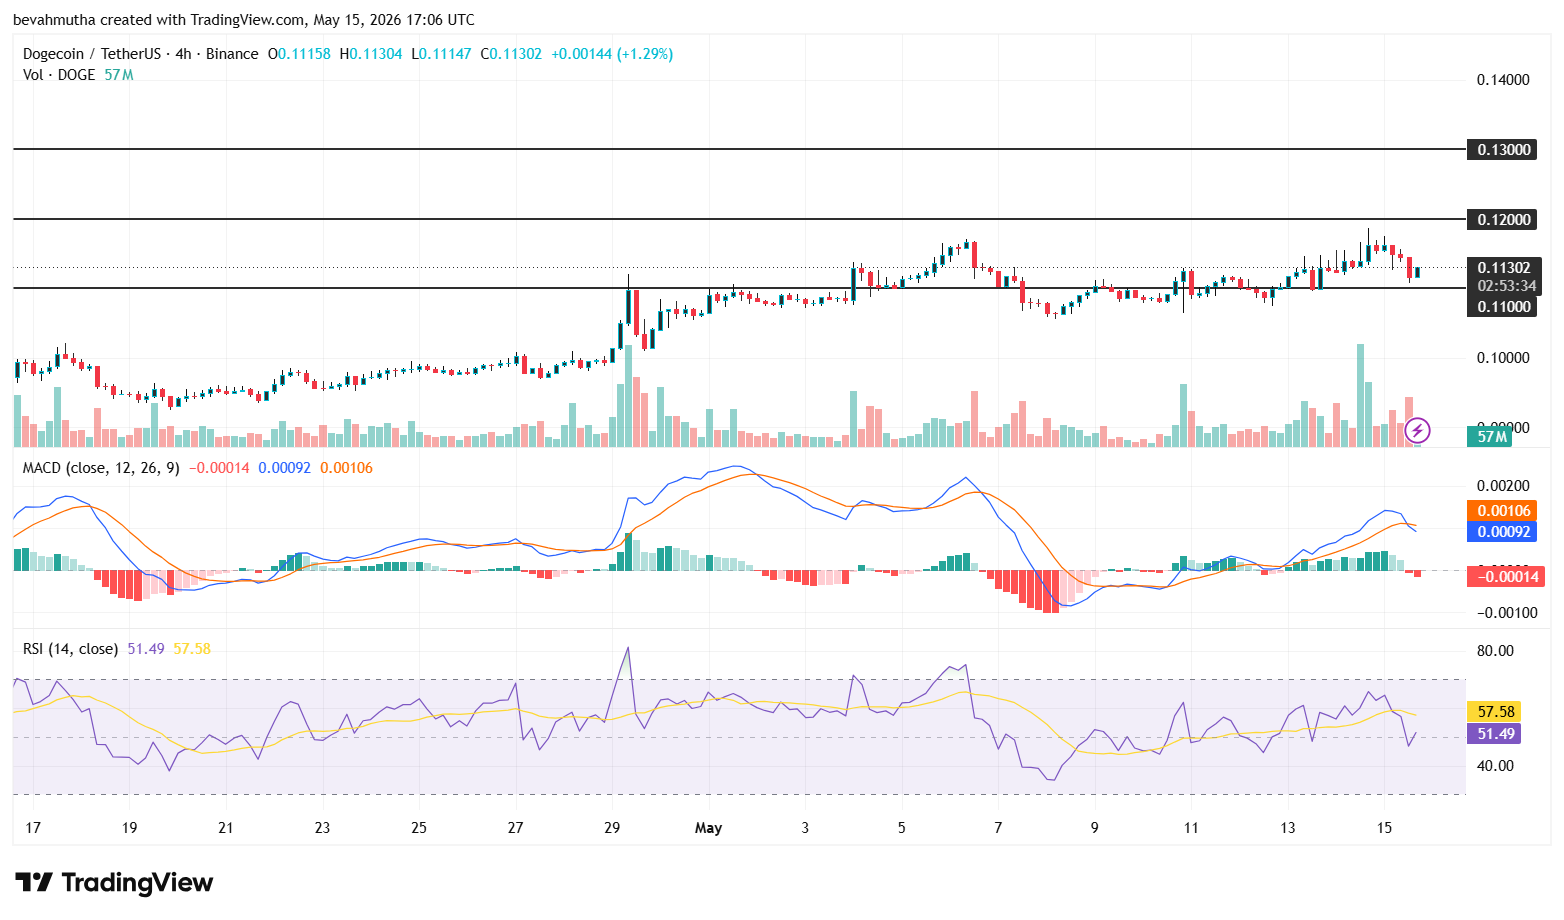1564x920 pixels.
Task: Click the 0.12000 horizontal line price label
Action: [1504, 220]
